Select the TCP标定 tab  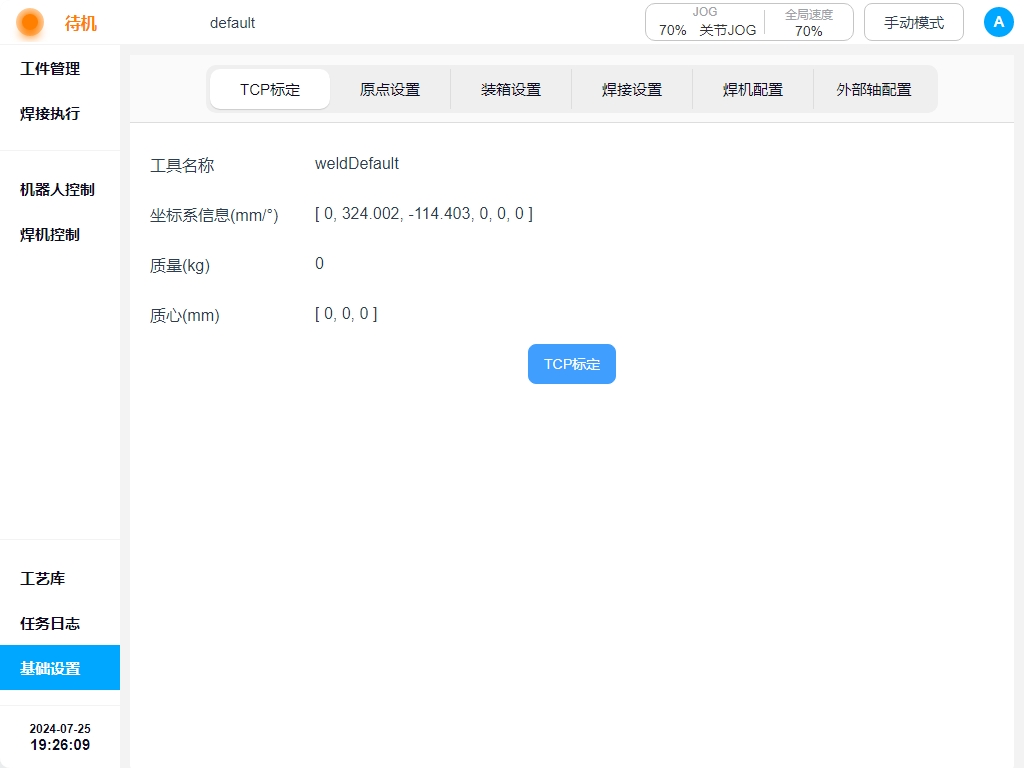pos(270,89)
